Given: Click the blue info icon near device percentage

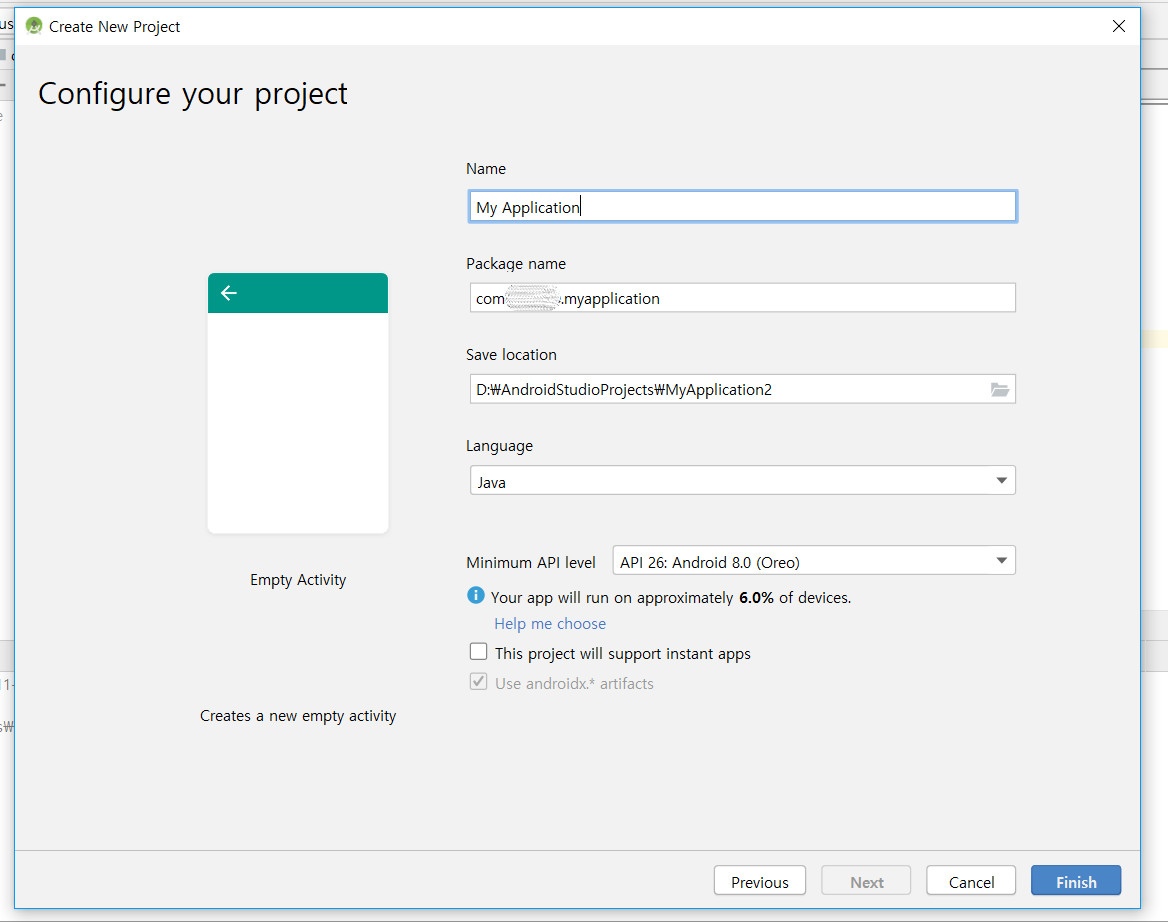Looking at the screenshot, I should (x=475, y=595).
